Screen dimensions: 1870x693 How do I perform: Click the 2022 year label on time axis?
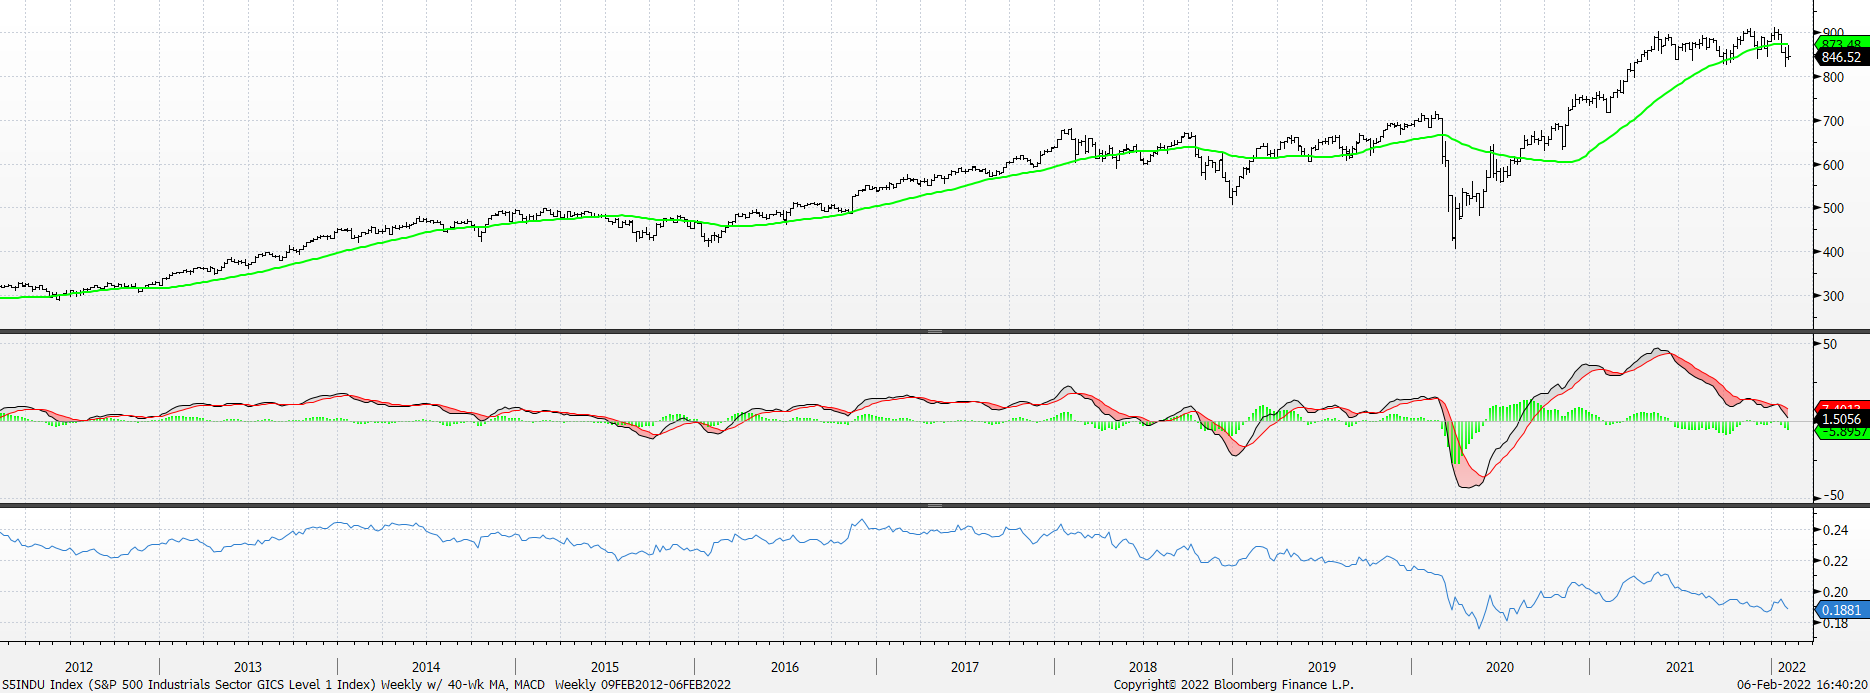[1792, 667]
